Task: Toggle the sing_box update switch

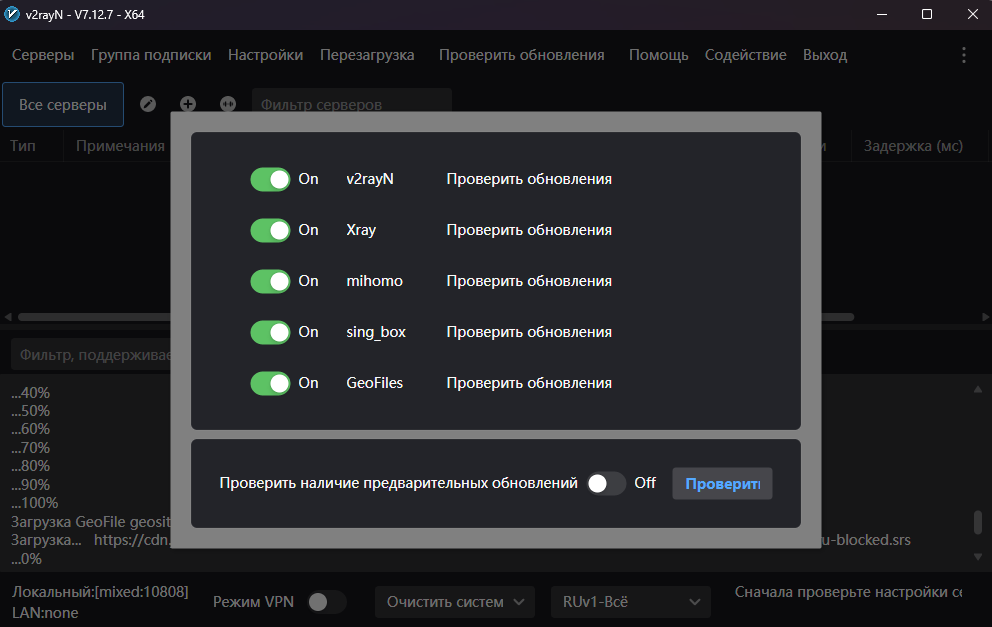Action: pyautogui.click(x=270, y=332)
